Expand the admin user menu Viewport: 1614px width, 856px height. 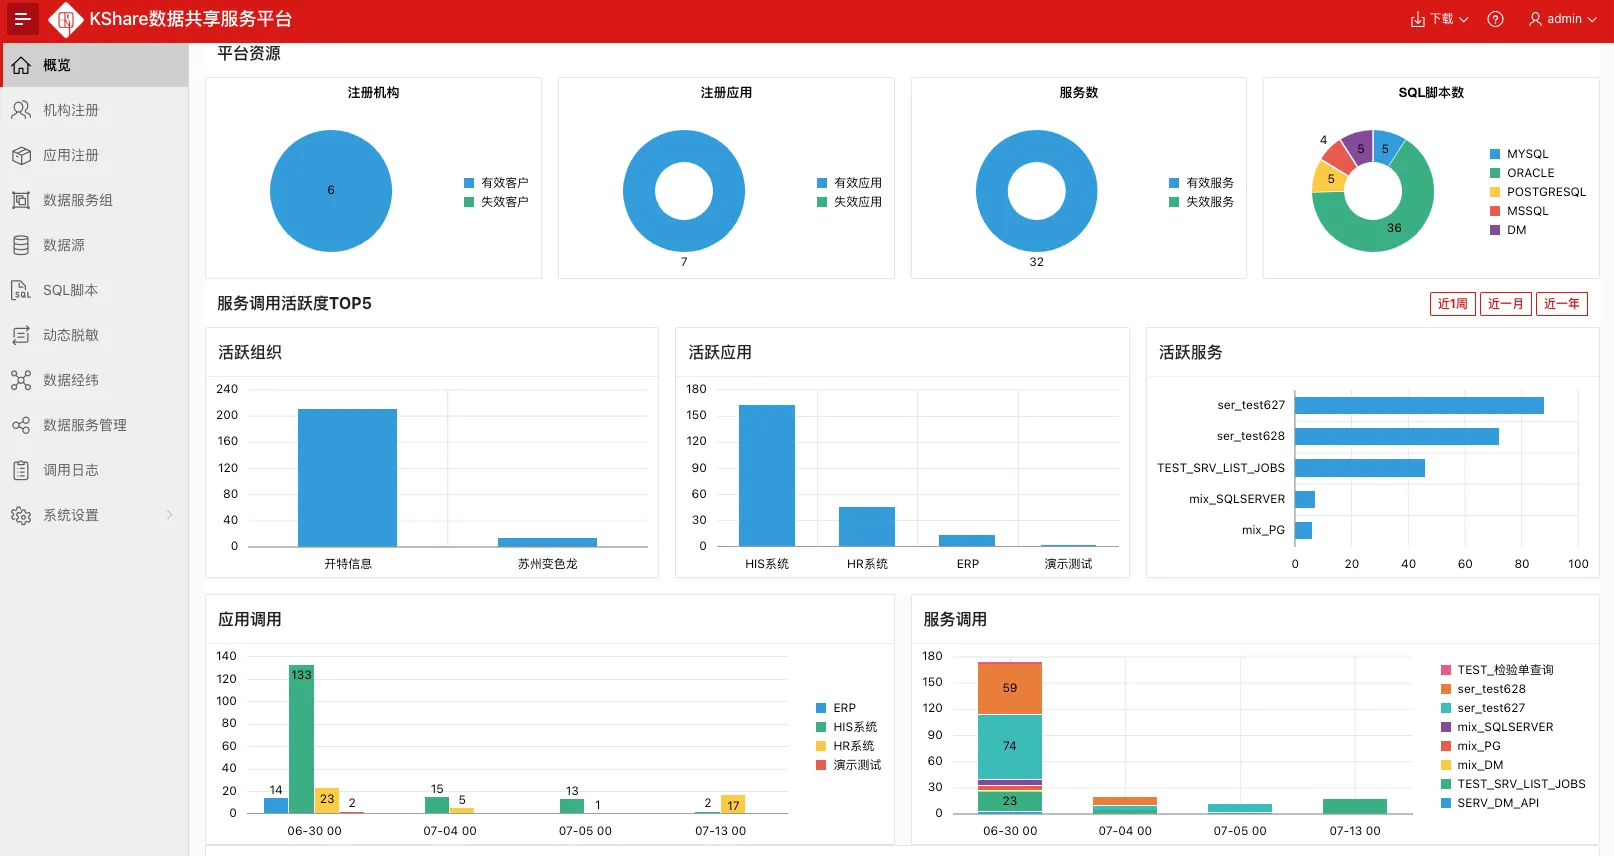click(1562, 19)
